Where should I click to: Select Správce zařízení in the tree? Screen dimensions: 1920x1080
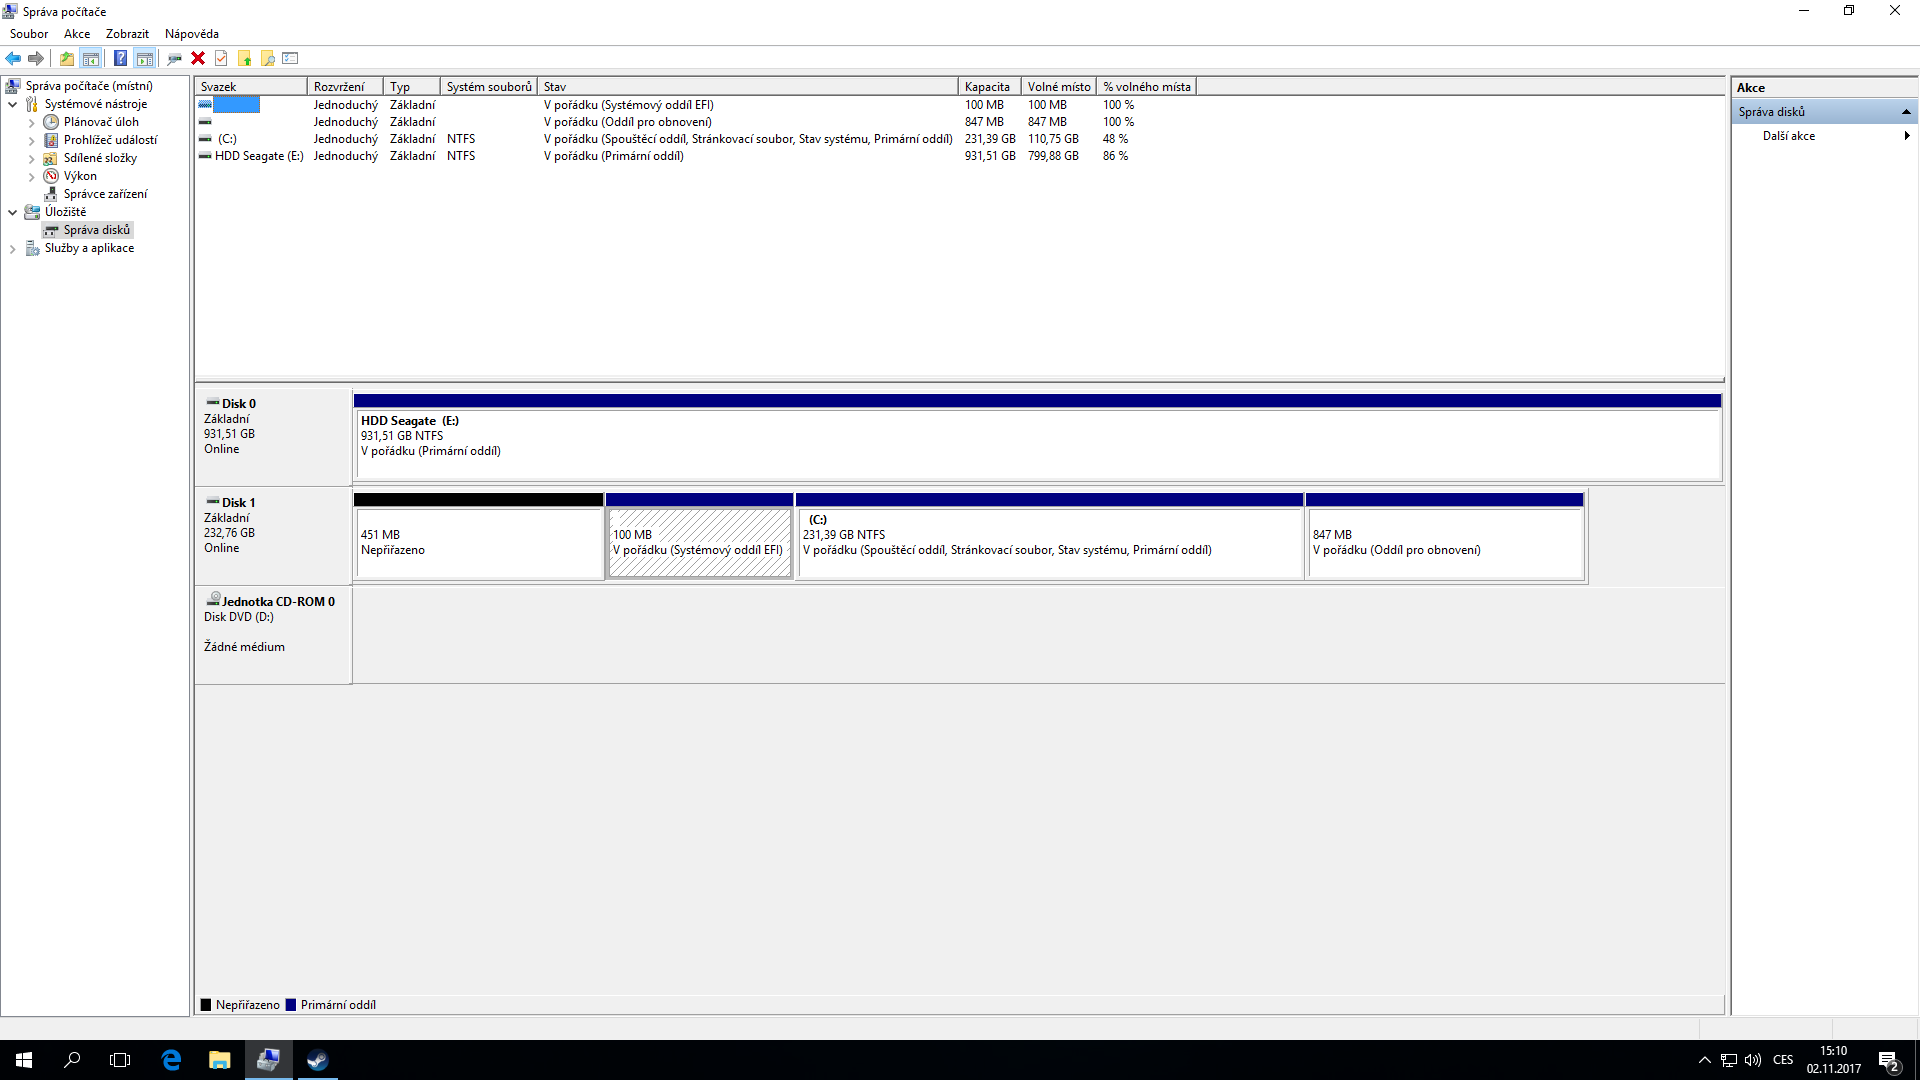[105, 194]
